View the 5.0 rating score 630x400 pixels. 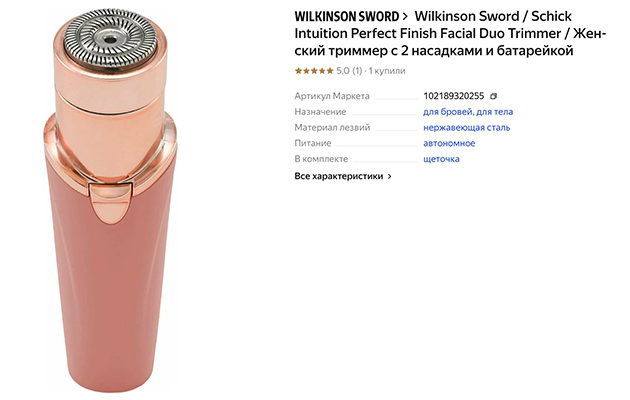pyautogui.click(x=343, y=71)
